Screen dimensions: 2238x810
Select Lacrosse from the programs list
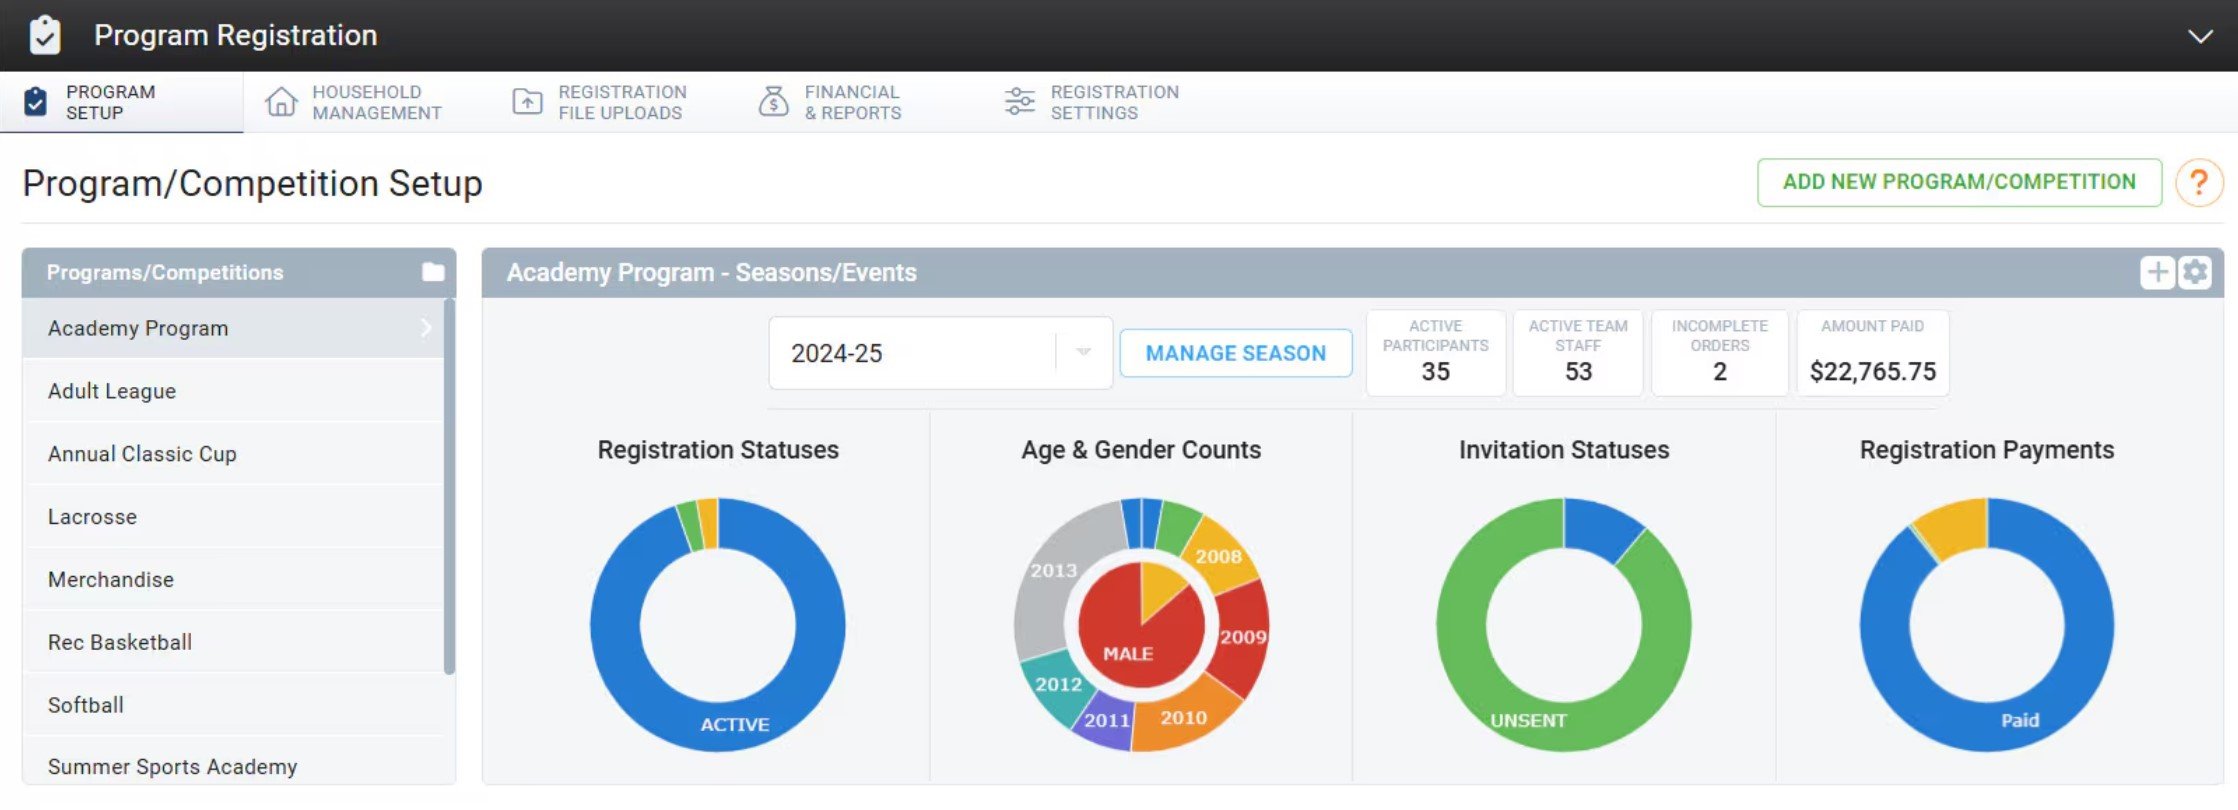[92, 517]
